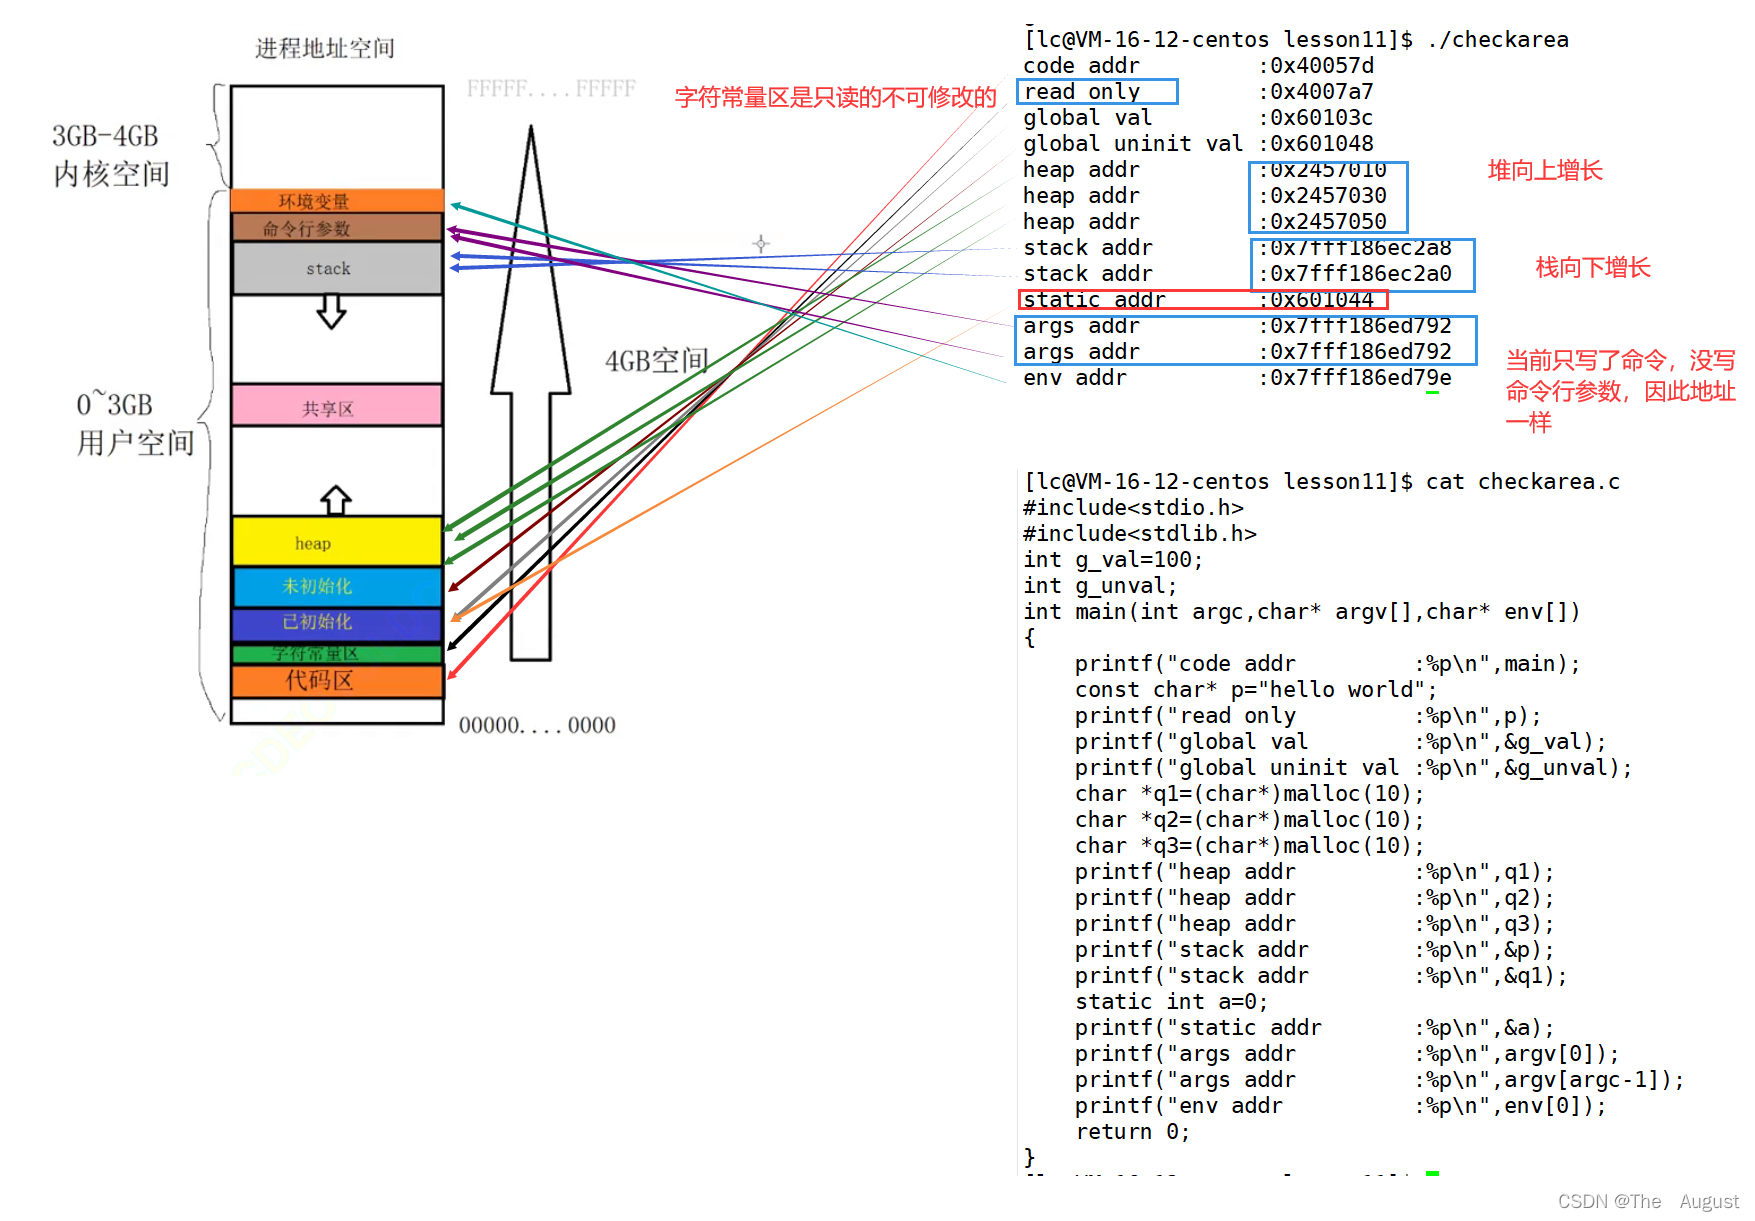Click the int g_unval; declaration
The width and height of the screenshot is (1755, 1221).
point(1100,585)
